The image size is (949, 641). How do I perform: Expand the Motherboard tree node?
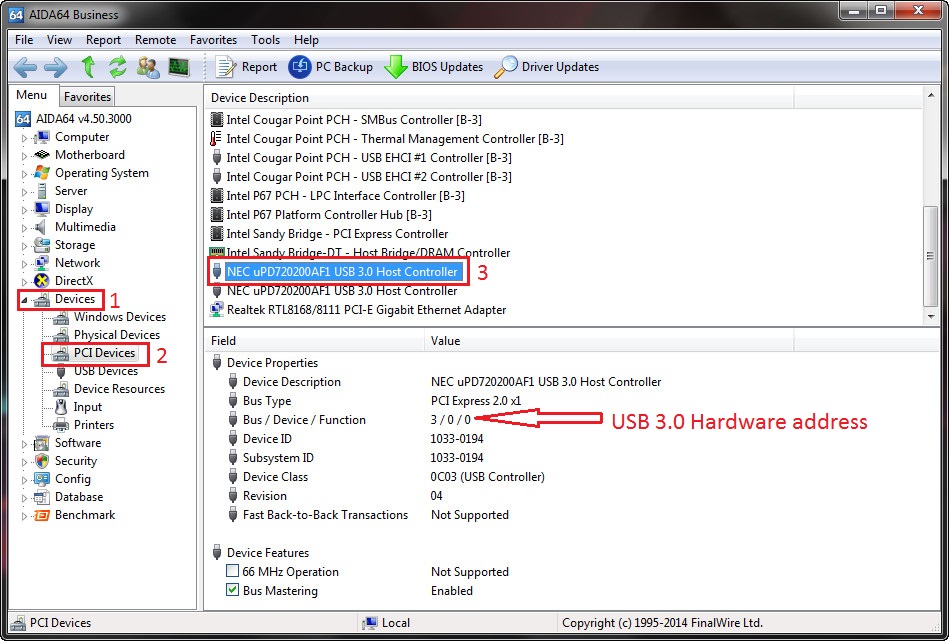[24, 156]
